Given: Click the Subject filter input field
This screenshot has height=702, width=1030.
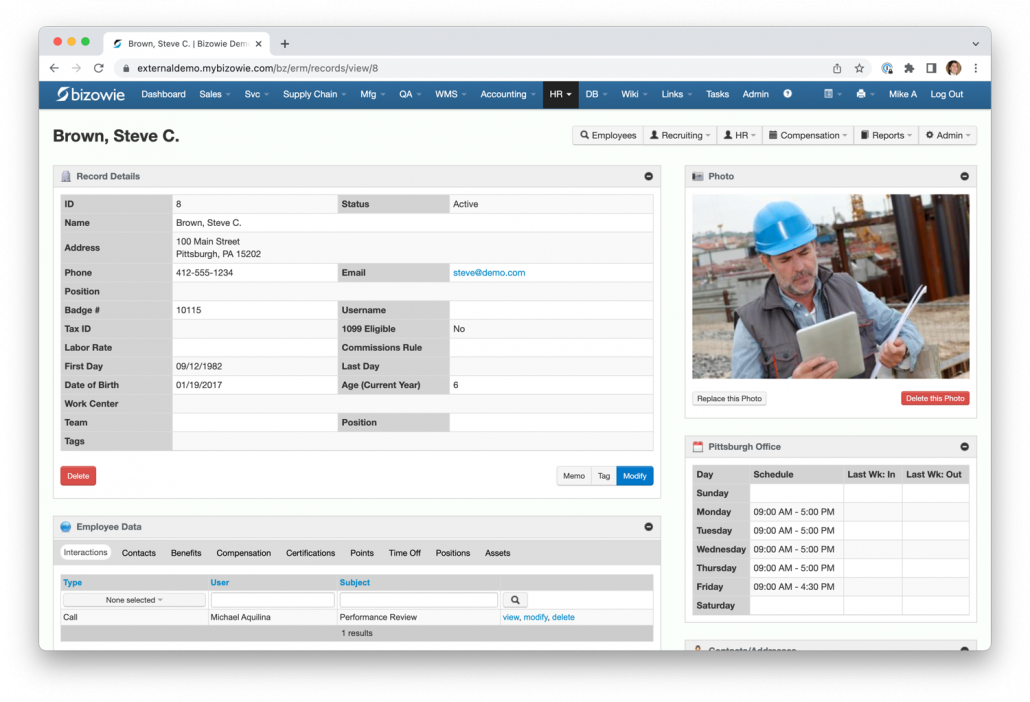Looking at the screenshot, I should (x=418, y=600).
